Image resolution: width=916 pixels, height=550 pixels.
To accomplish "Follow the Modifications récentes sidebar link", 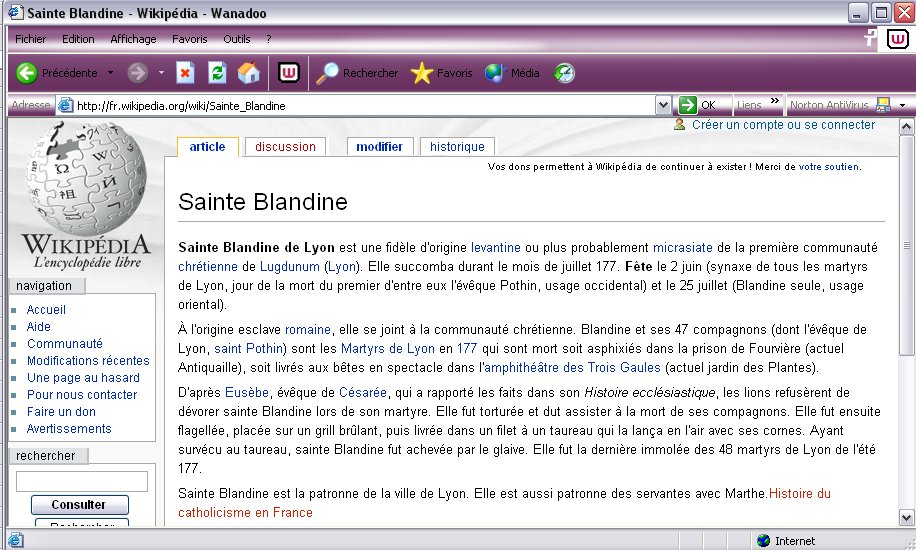I will (x=88, y=361).
